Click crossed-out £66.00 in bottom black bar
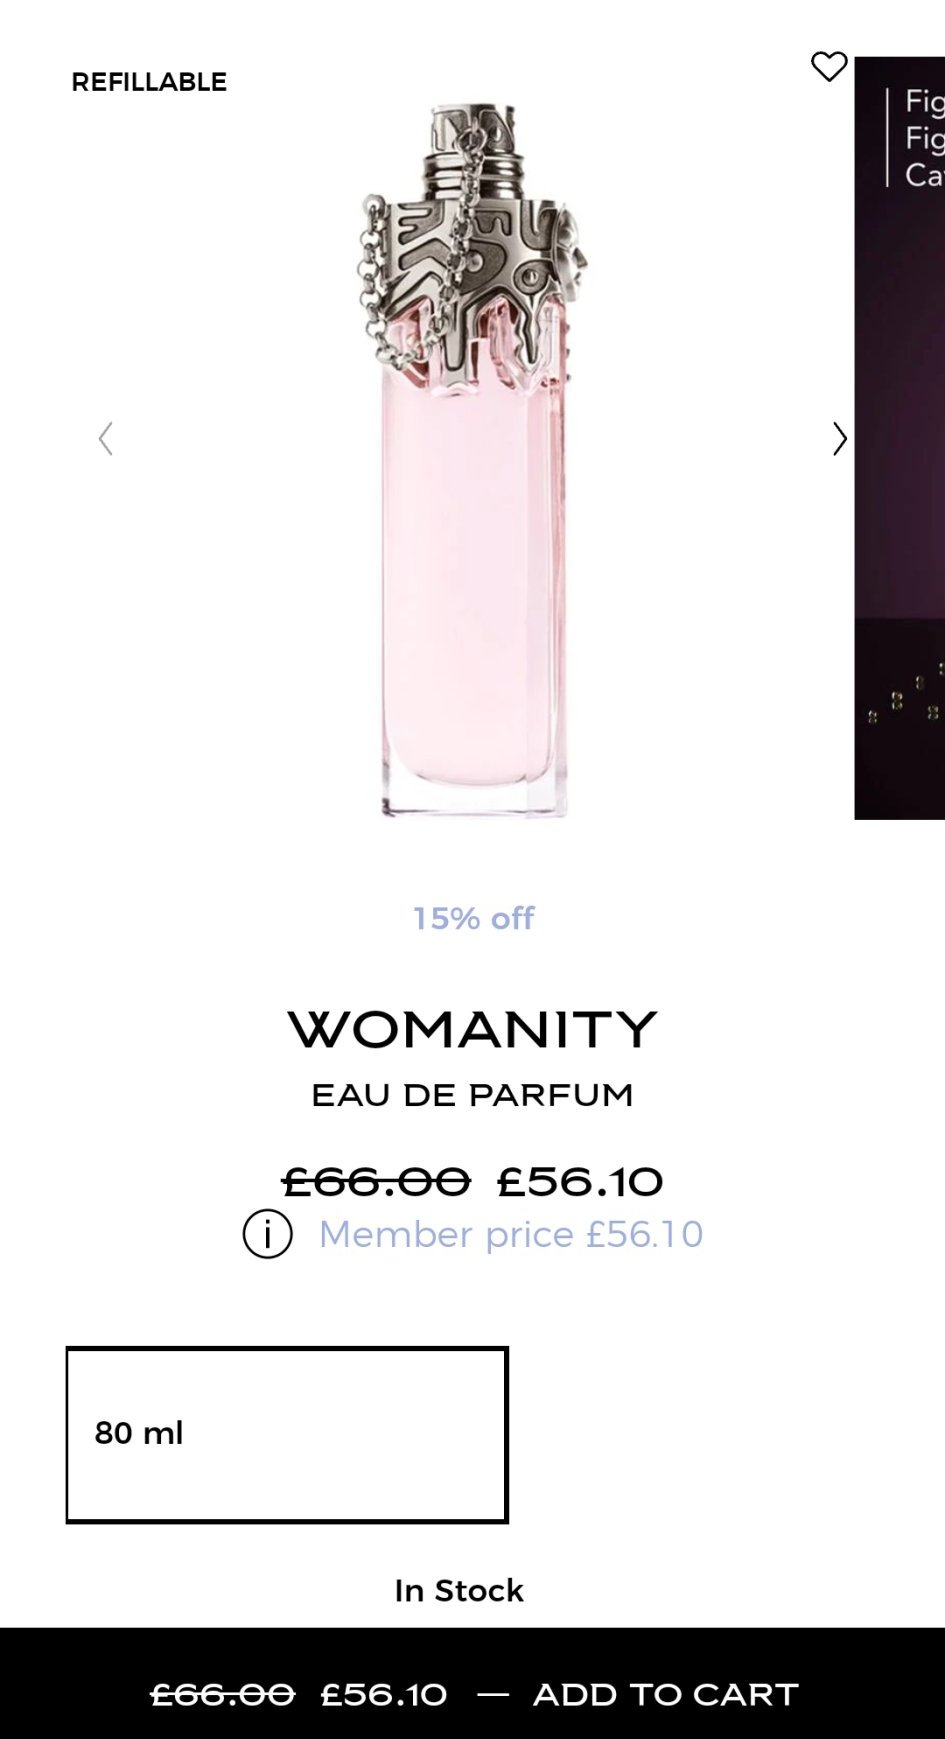This screenshot has height=1739, width=945. click(x=222, y=1694)
